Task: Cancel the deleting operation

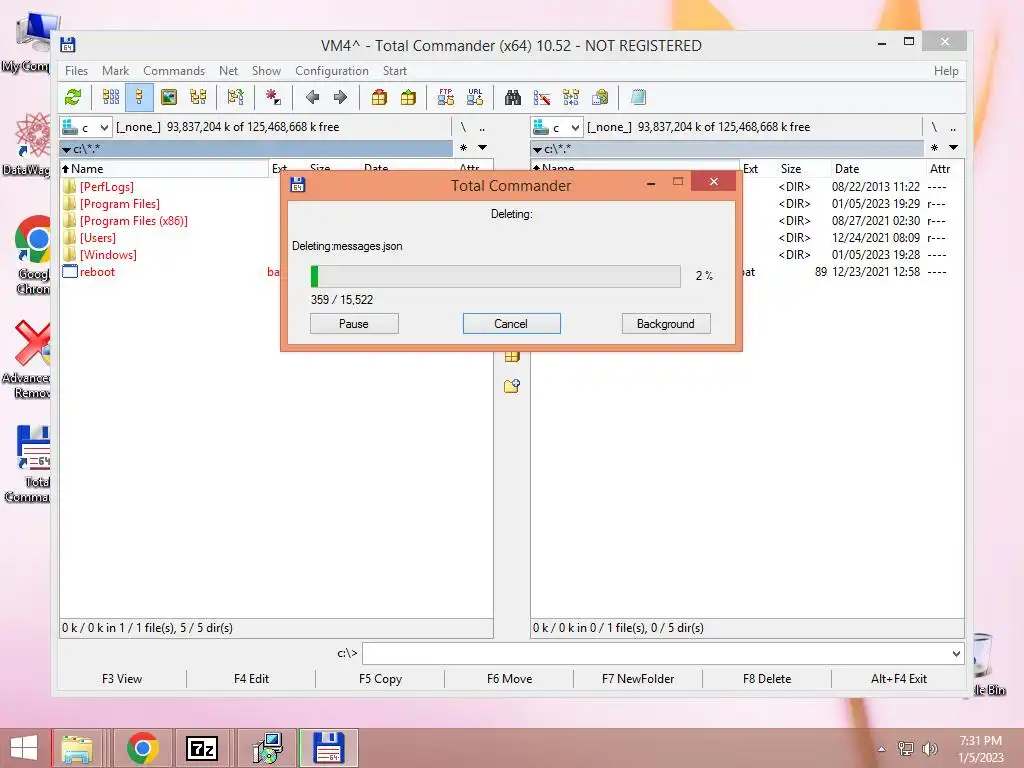Action: pyautogui.click(x=511, y=324)
